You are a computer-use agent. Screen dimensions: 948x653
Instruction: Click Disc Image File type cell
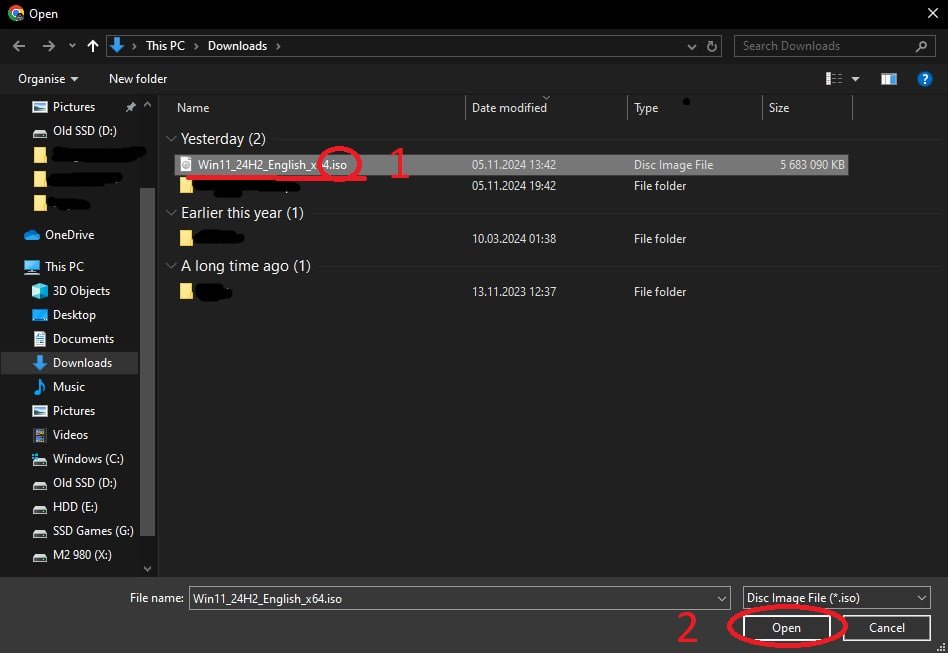point(673,164)
